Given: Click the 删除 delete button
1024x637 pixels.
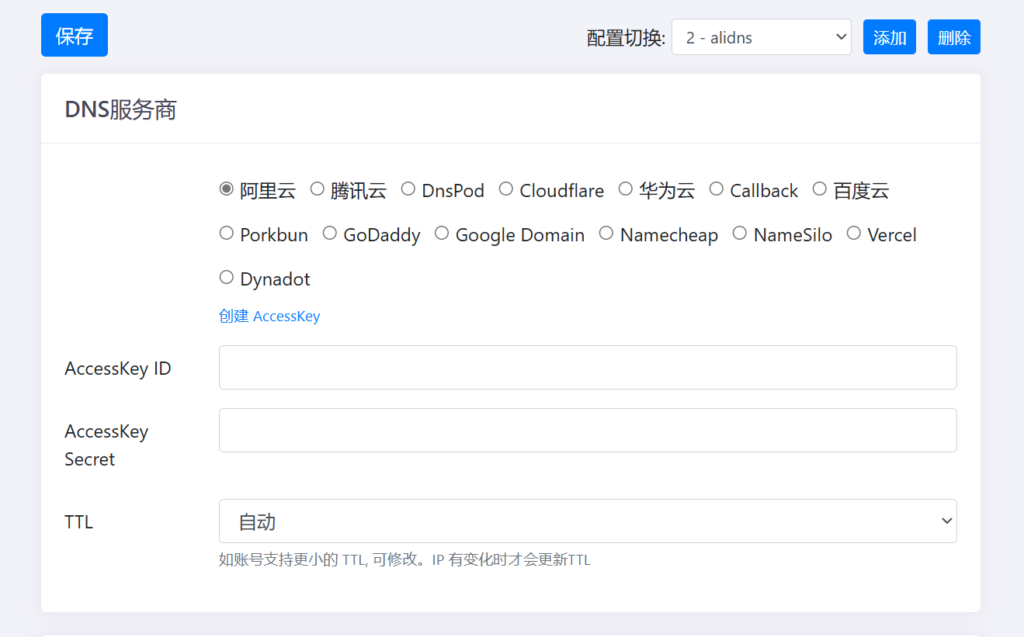Looking at the screenshot, I should 954,37.
